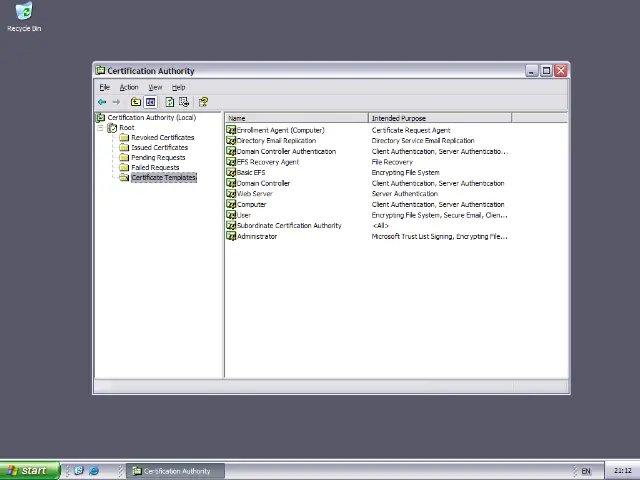Click the Domain Controller Authentication template icon
The height and width of the screenshot is (480, 640).
[x=231, y=151]
